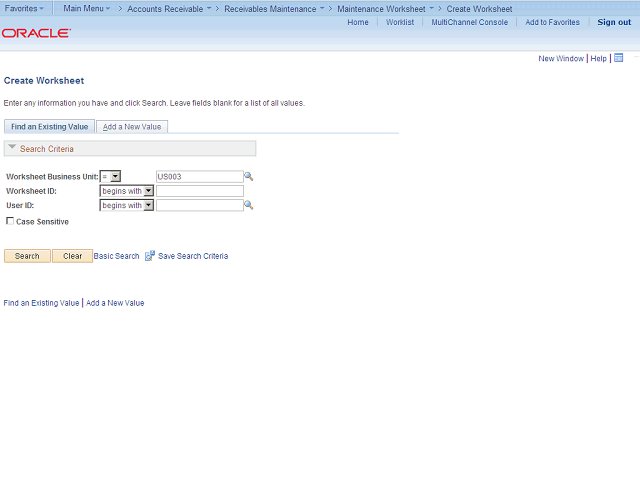Open MultiChannel Console link
This screenshot has height=480, width=640.
point(470,22)
